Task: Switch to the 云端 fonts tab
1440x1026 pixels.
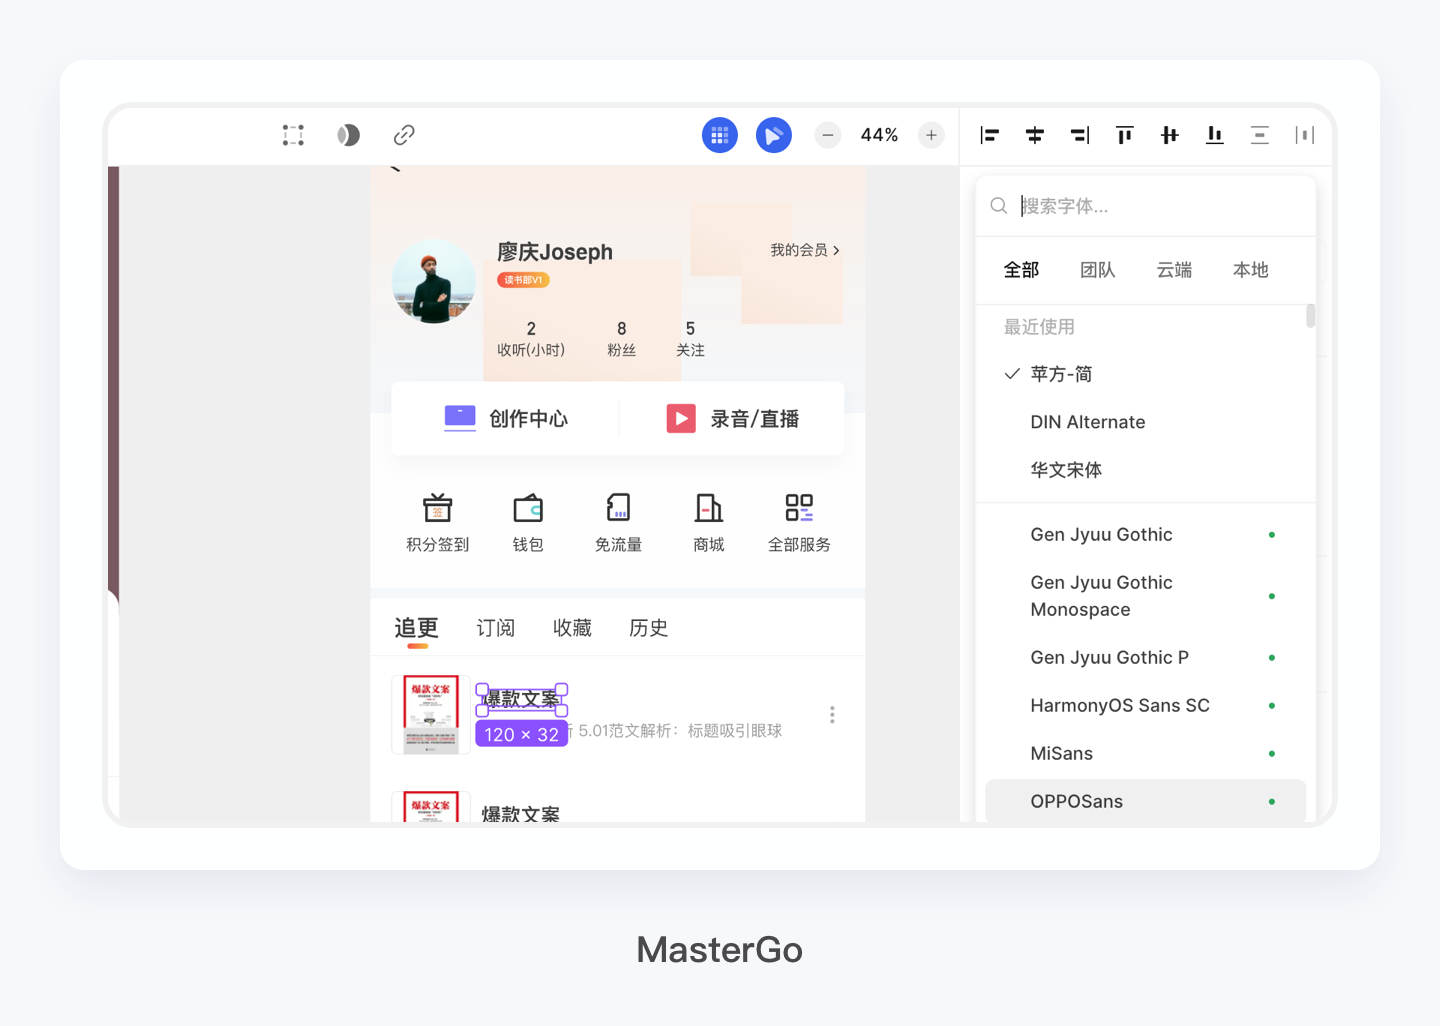Action: (x=1173, y=270)
